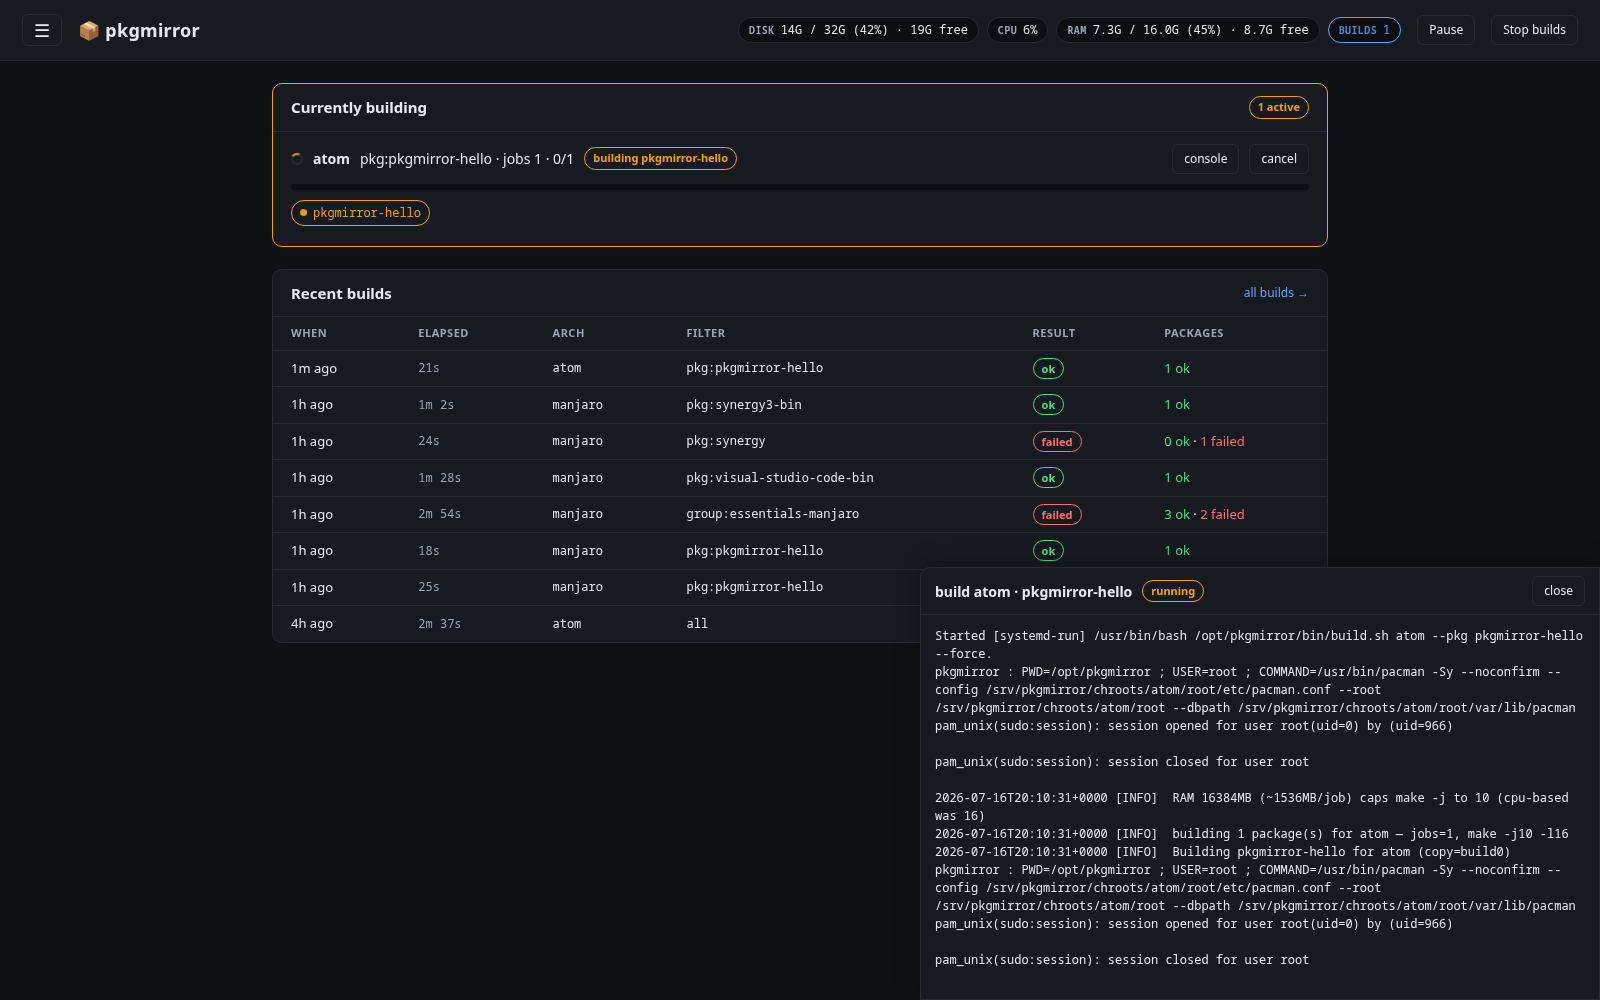Screen dimensions: 1600x1000
Task: Click the DISK usage status pill
Action: 858,30
